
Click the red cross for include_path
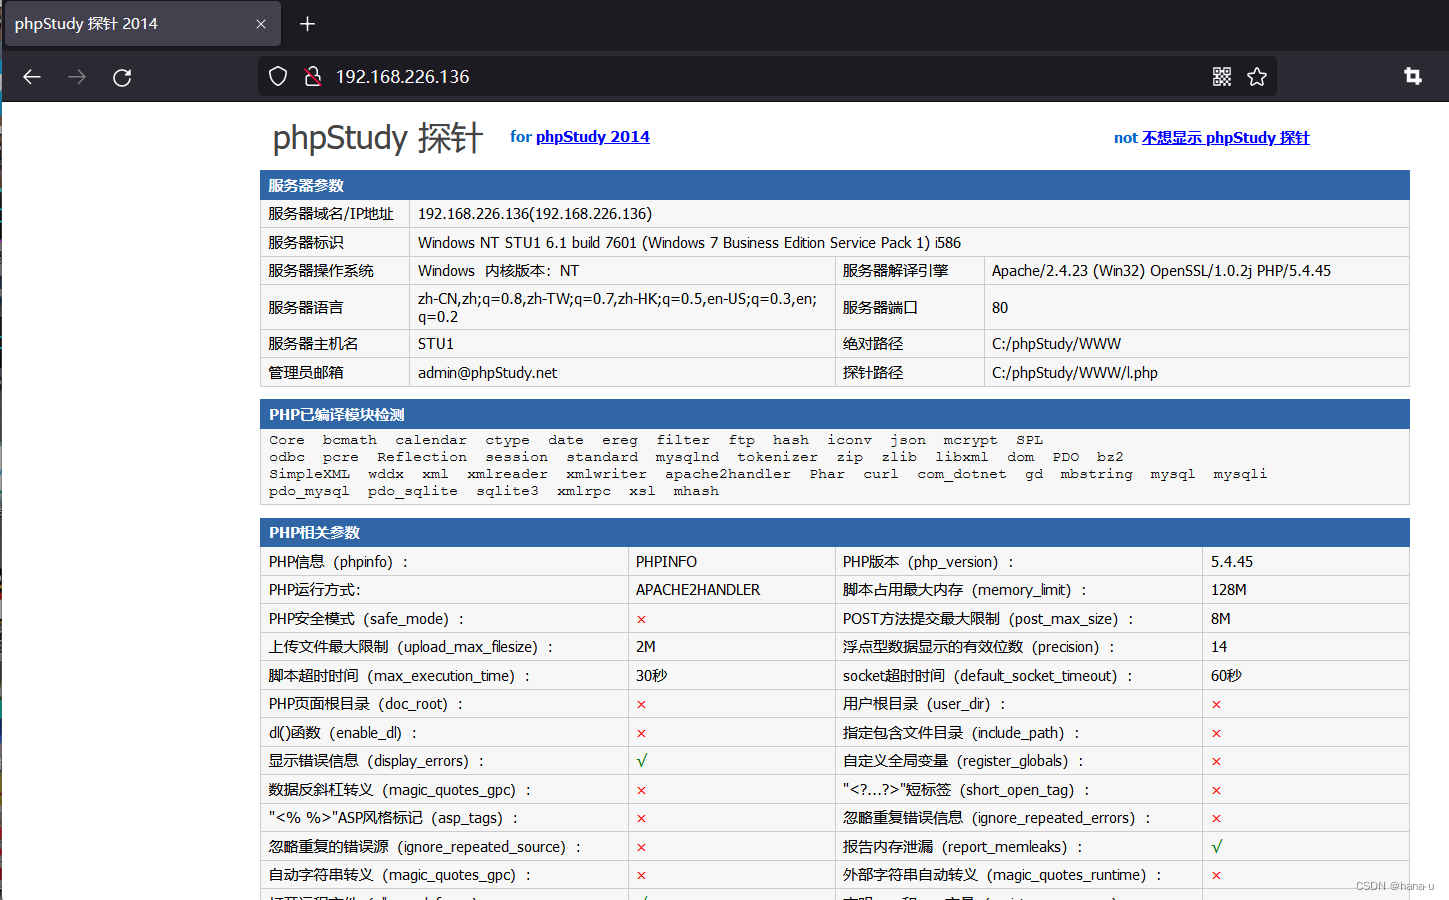(1216, 734)
